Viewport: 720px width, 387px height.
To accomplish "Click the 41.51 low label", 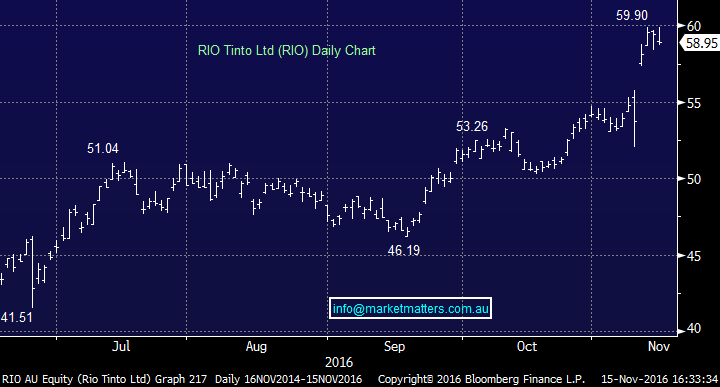I will point(17,317).
